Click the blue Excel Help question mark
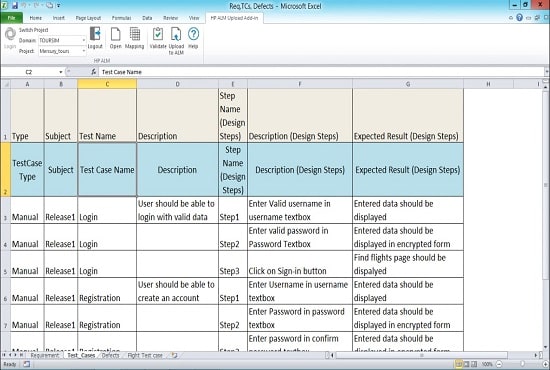 tap(519, 18)
